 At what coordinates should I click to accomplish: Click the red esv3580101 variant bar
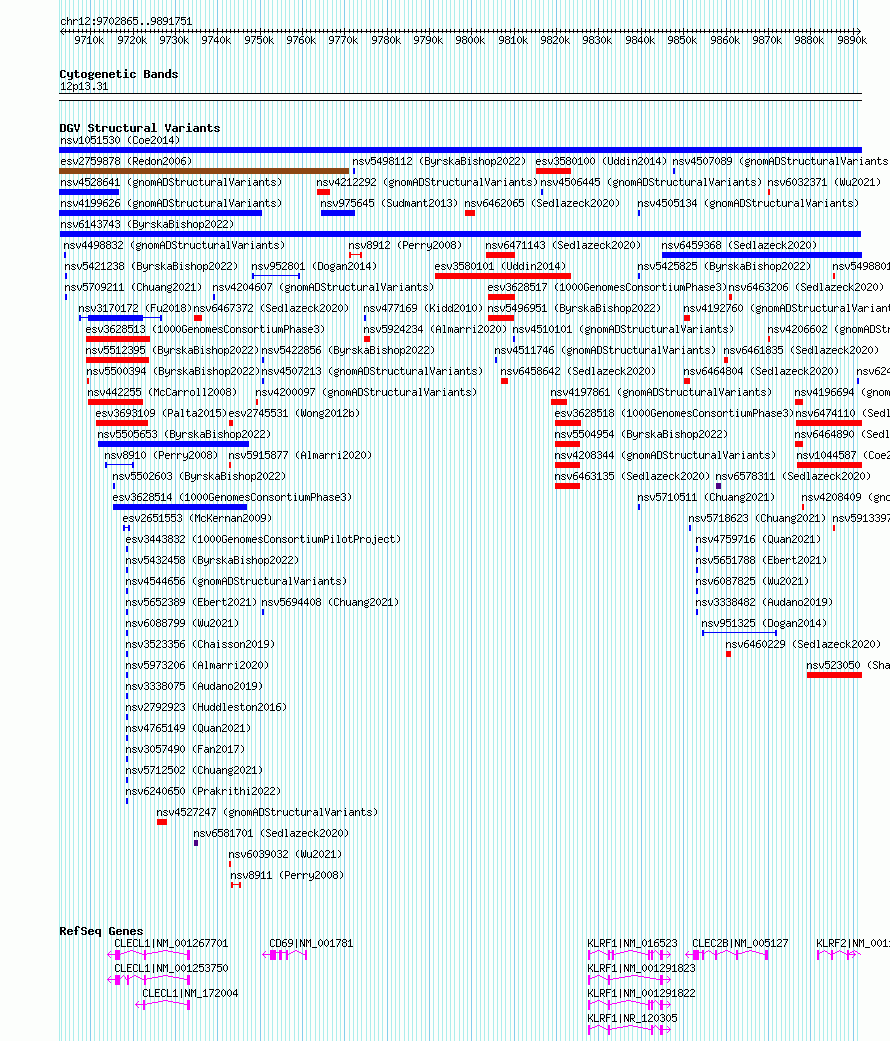pos(503,276)
